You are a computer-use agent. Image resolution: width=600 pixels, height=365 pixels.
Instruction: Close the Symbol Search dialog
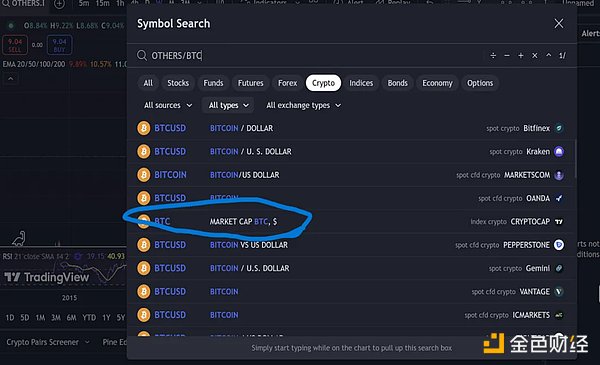tap(559, 24)
